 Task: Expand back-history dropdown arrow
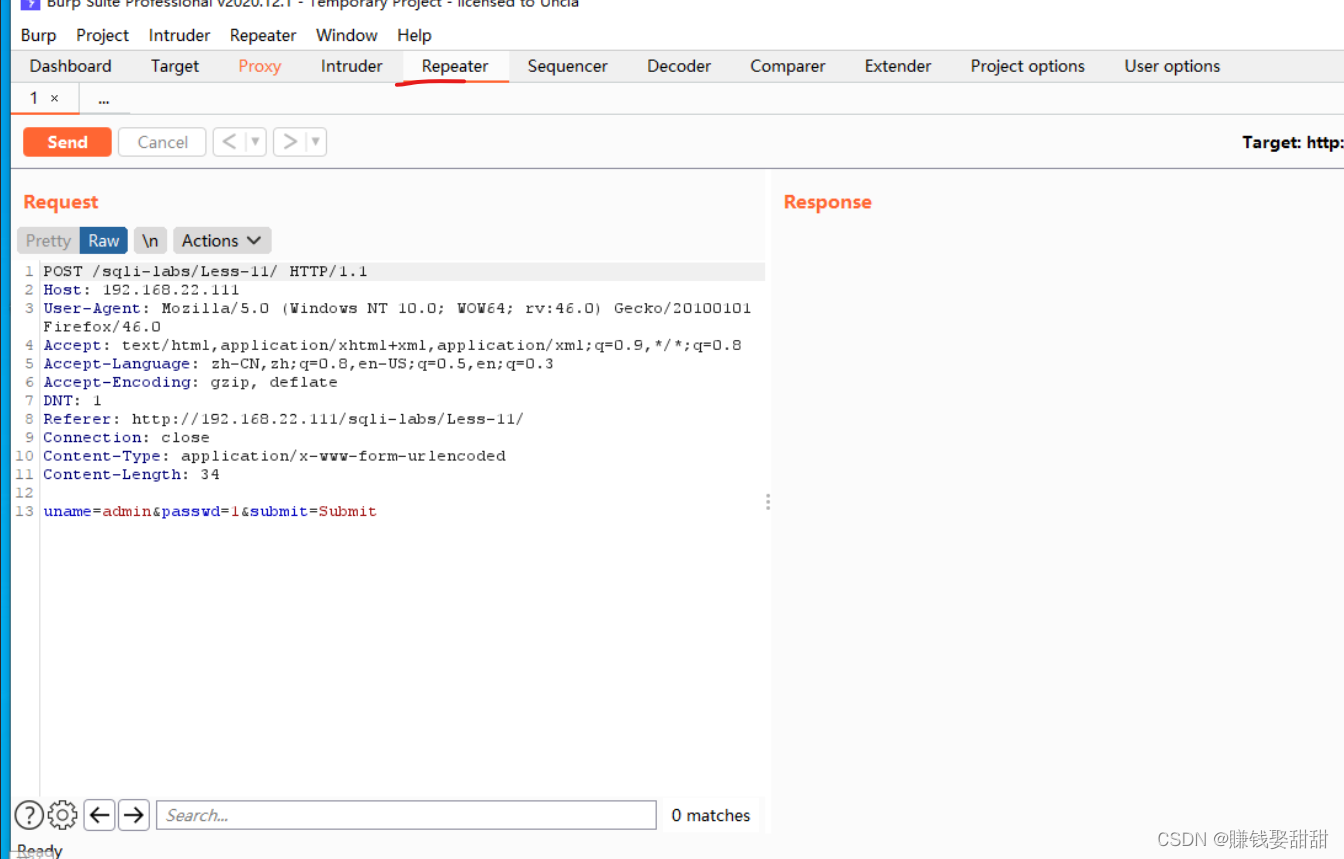pos(256,142)
